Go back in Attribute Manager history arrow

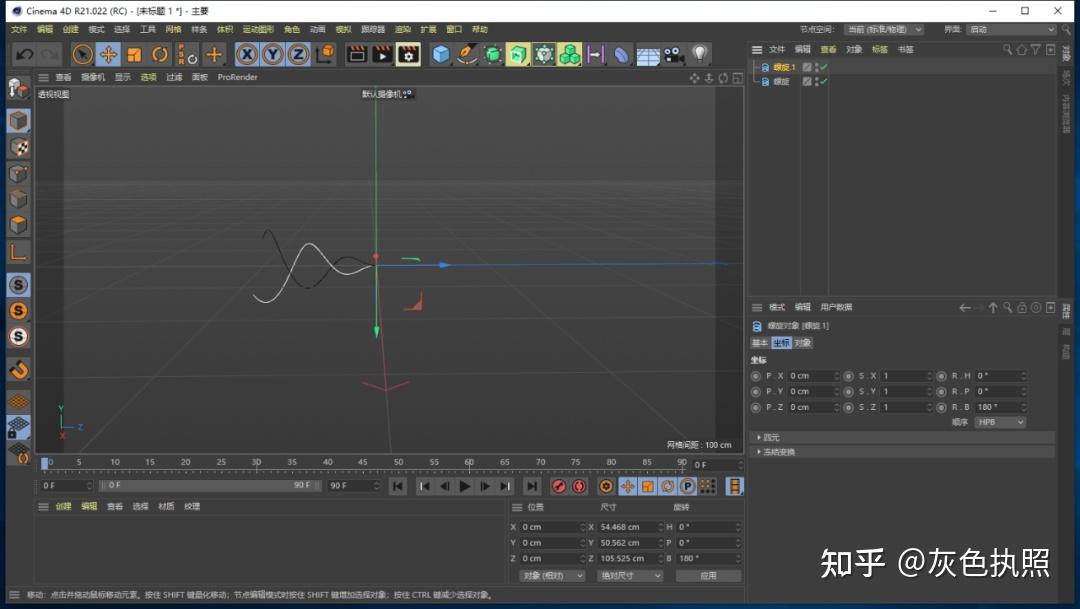[964, 308]
